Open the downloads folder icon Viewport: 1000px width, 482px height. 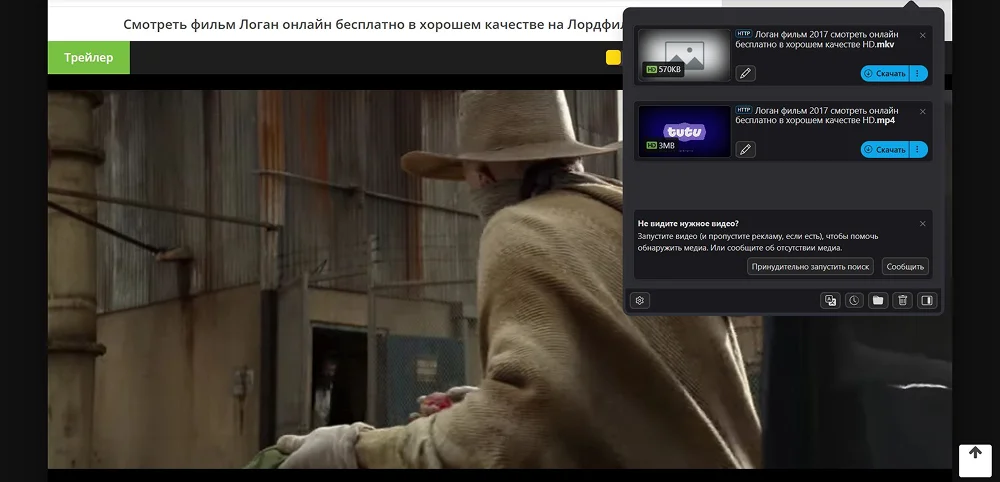[878, 300]
